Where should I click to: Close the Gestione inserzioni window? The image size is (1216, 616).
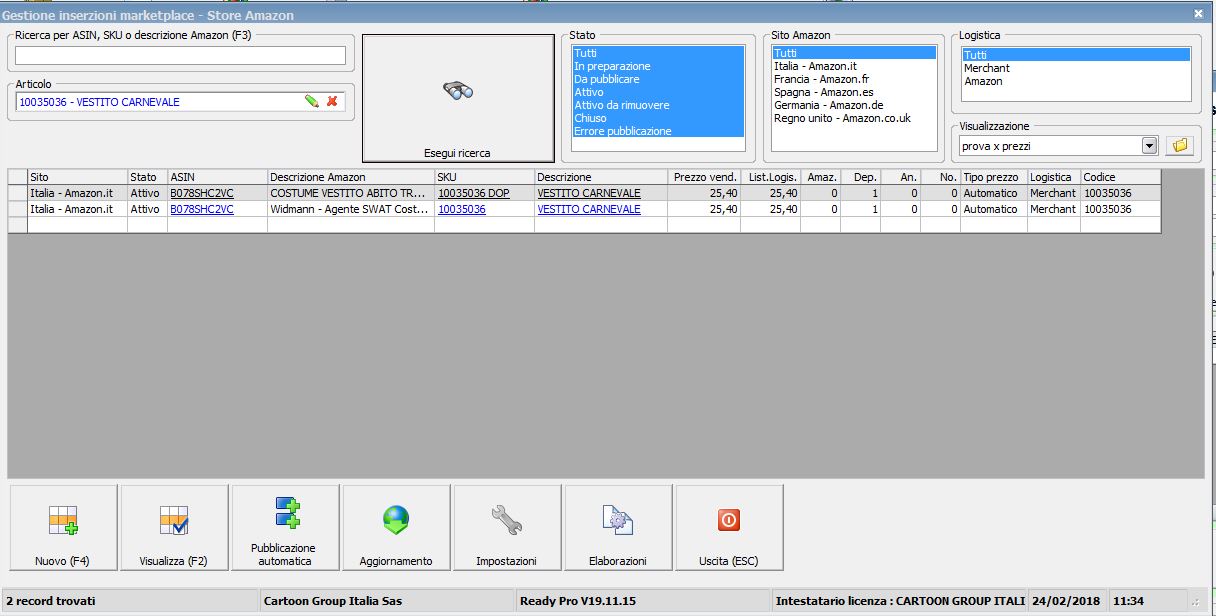click(x=1198, y=14)
